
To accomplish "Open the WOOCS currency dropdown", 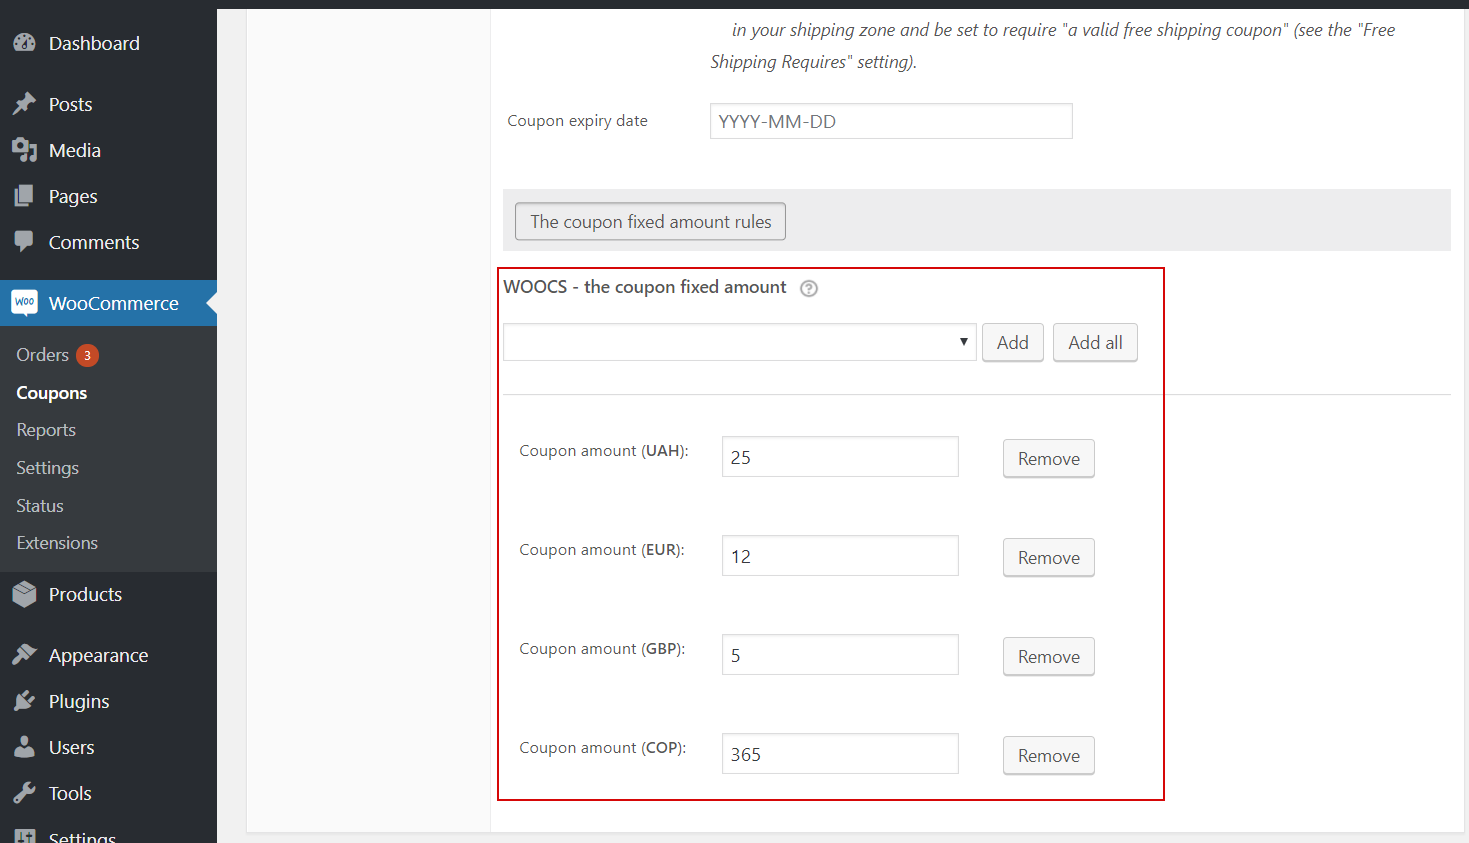I will 739,342.
